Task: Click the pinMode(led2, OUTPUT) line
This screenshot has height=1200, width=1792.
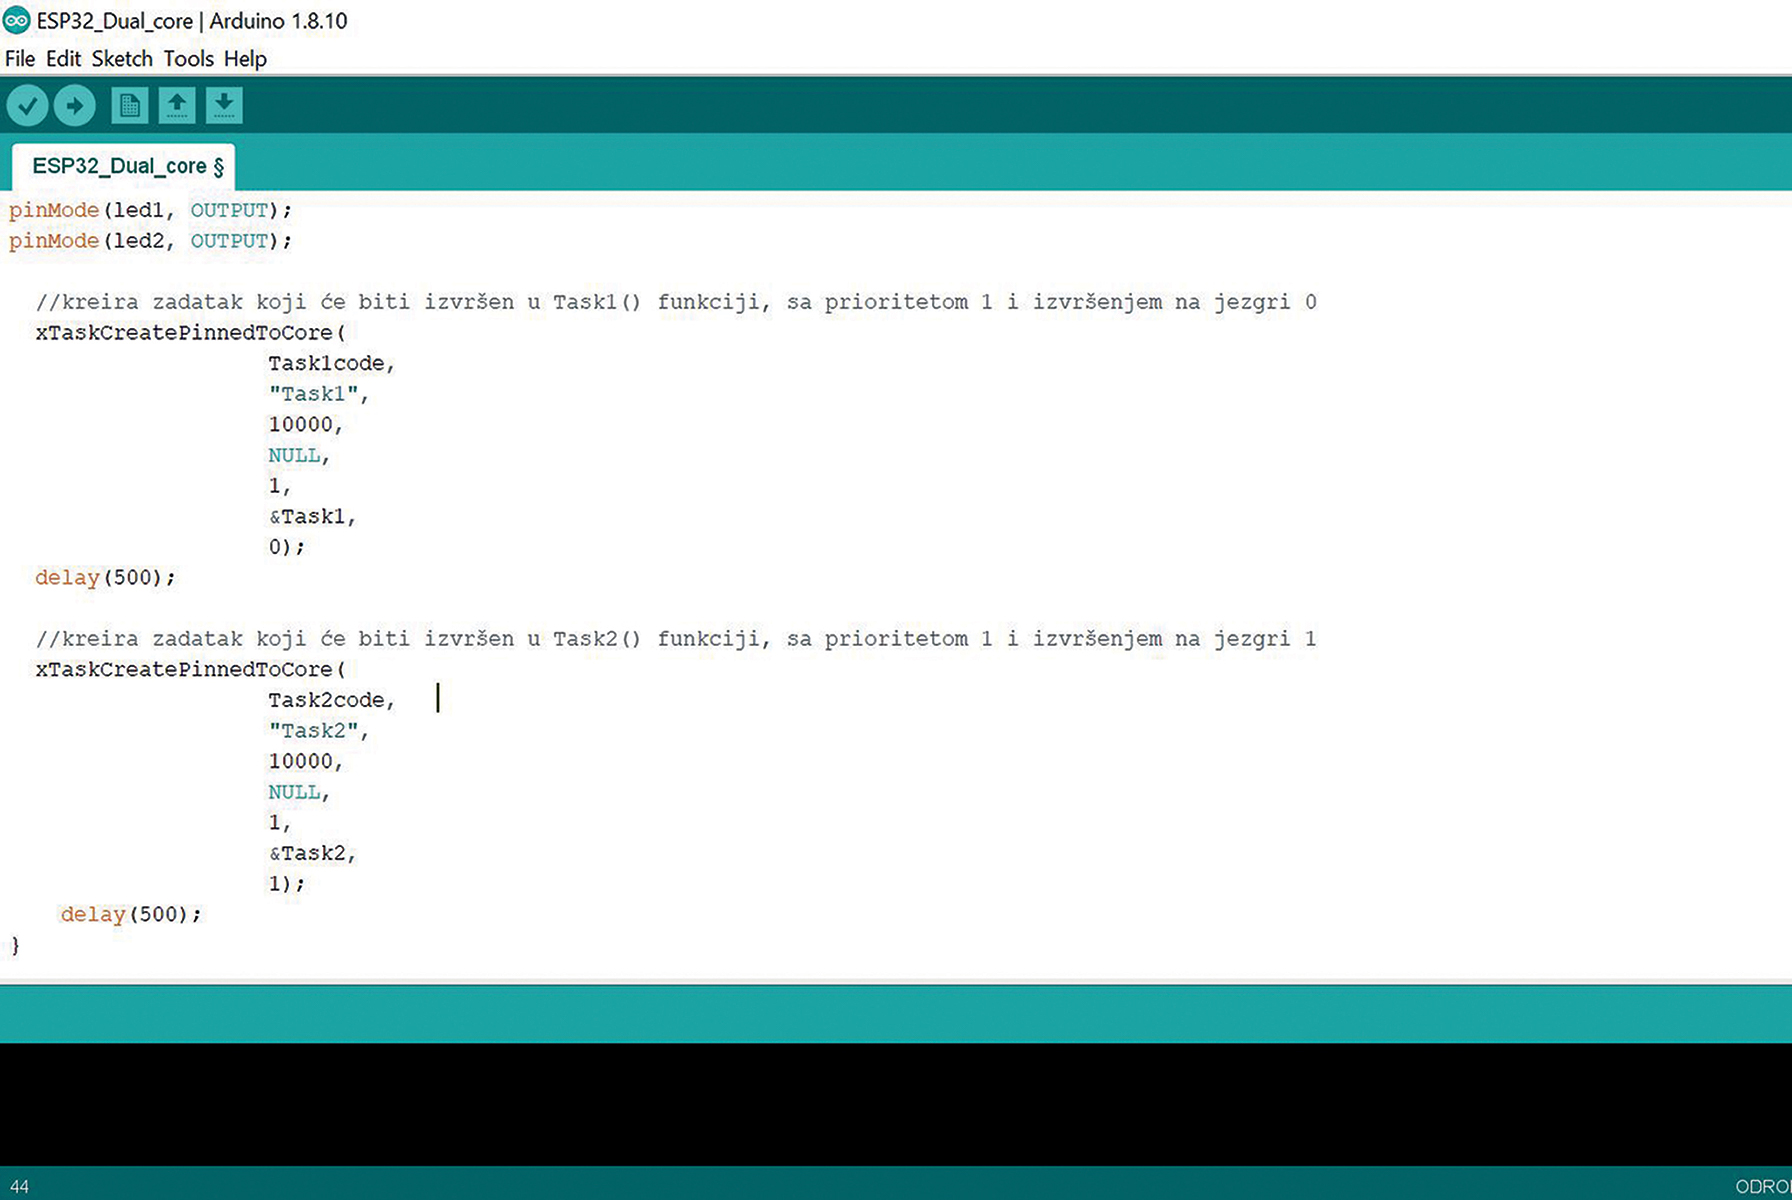Action: (150, 241)
